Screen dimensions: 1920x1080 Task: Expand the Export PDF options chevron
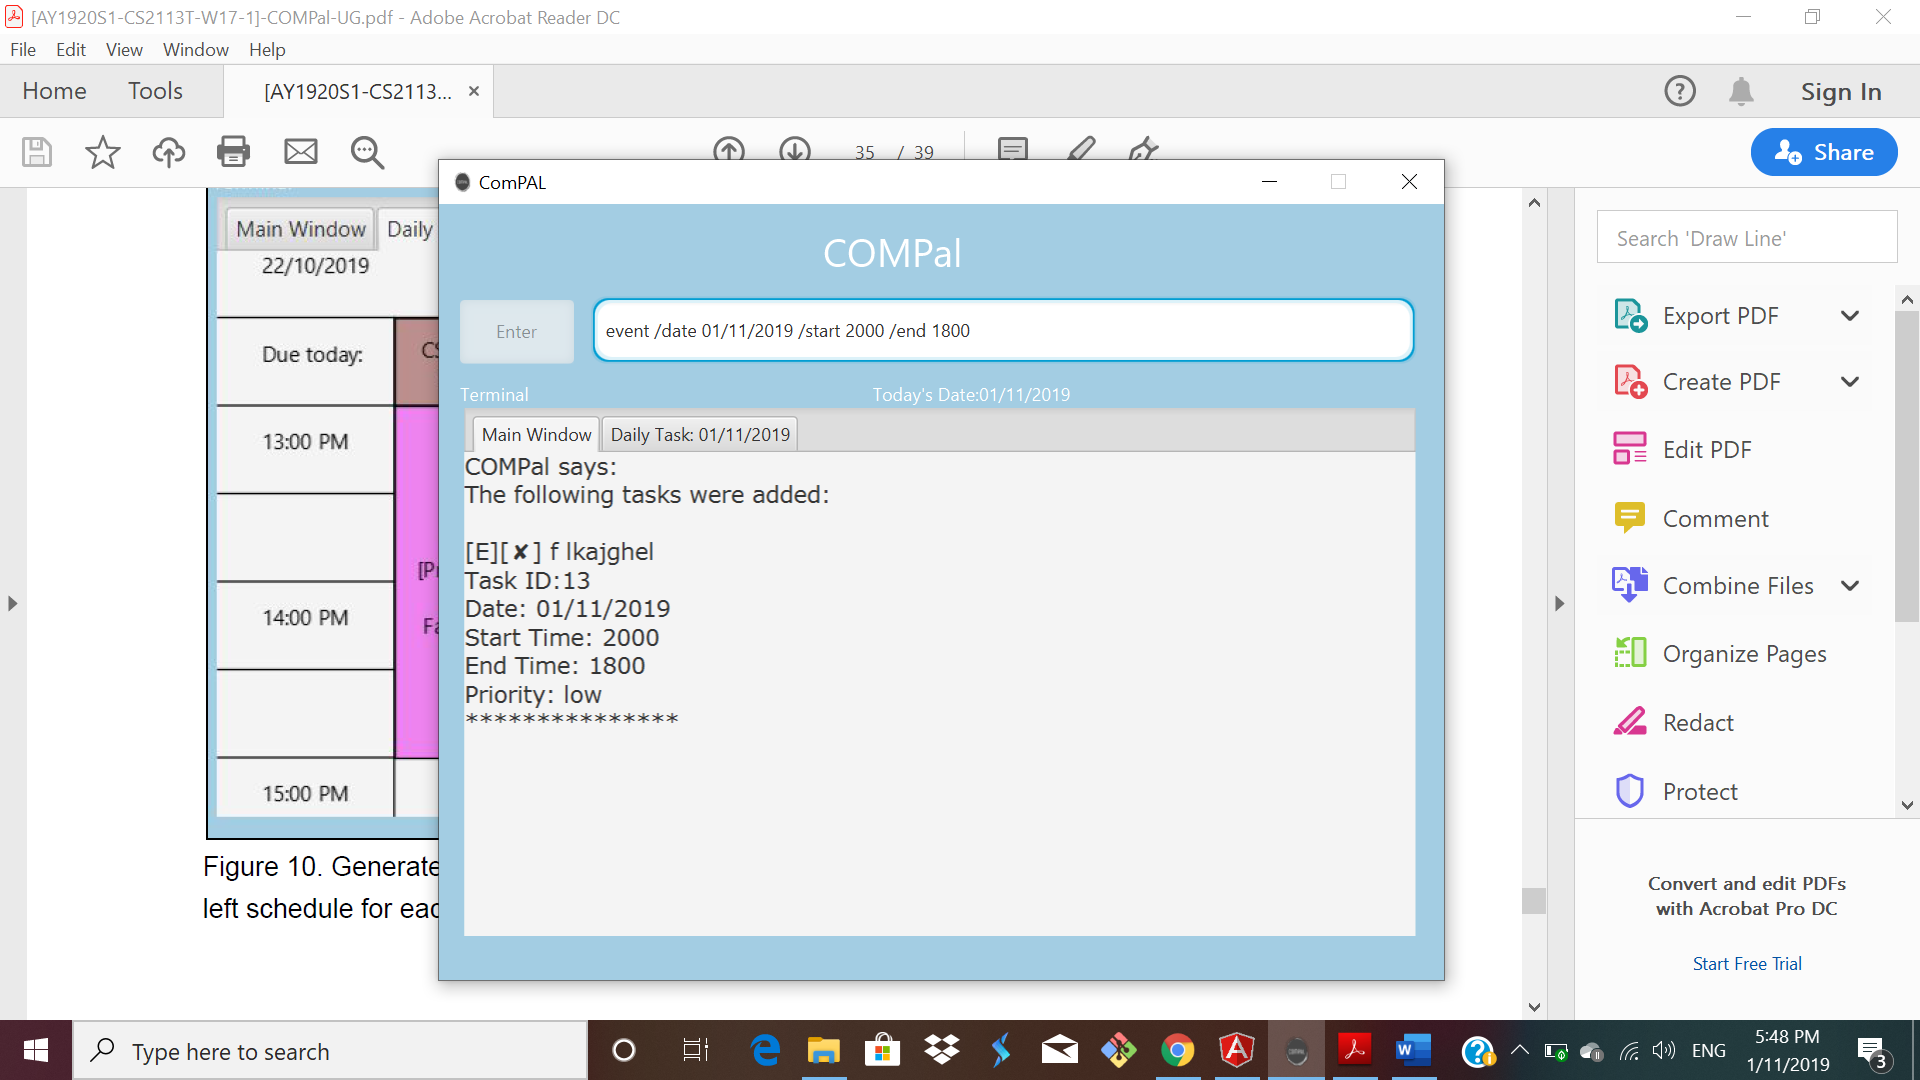(1849, 316)
